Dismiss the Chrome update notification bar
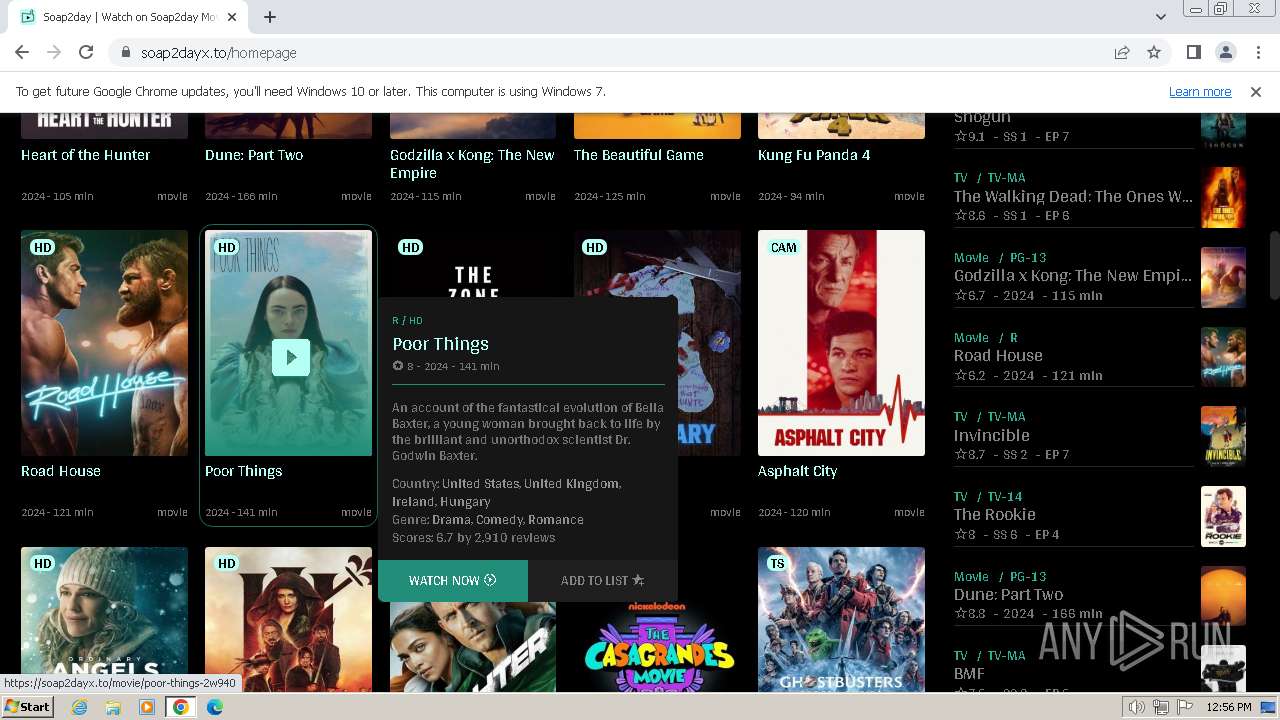This screenshot has height=720, width=1280. point(1256,92)
